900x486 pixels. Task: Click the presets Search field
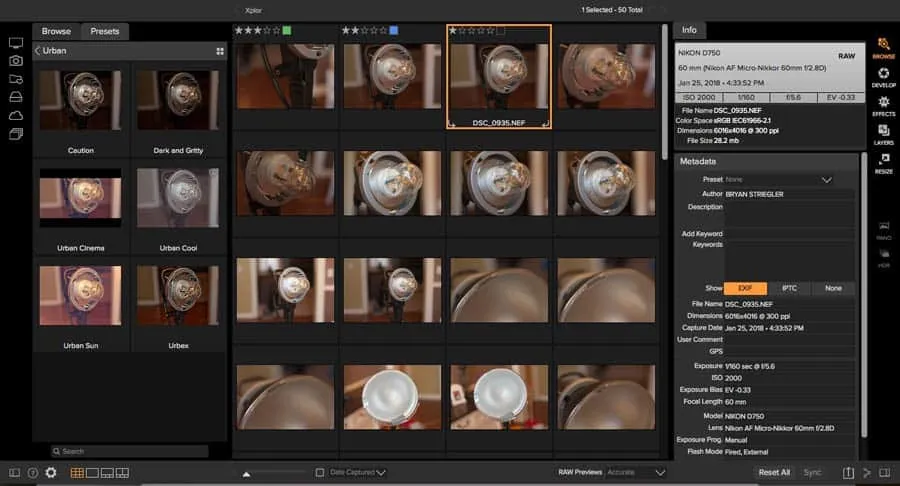coord(129,452)
